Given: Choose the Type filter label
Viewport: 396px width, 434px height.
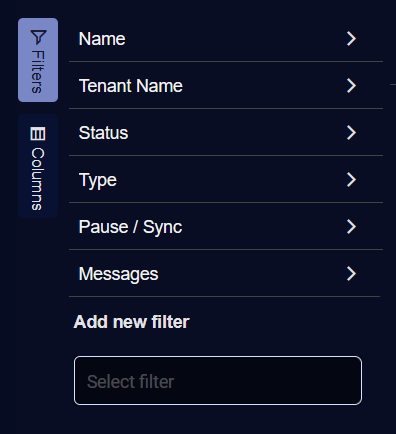Looking at the screenshot, I should pyautogui.click(x=98, y=180).
